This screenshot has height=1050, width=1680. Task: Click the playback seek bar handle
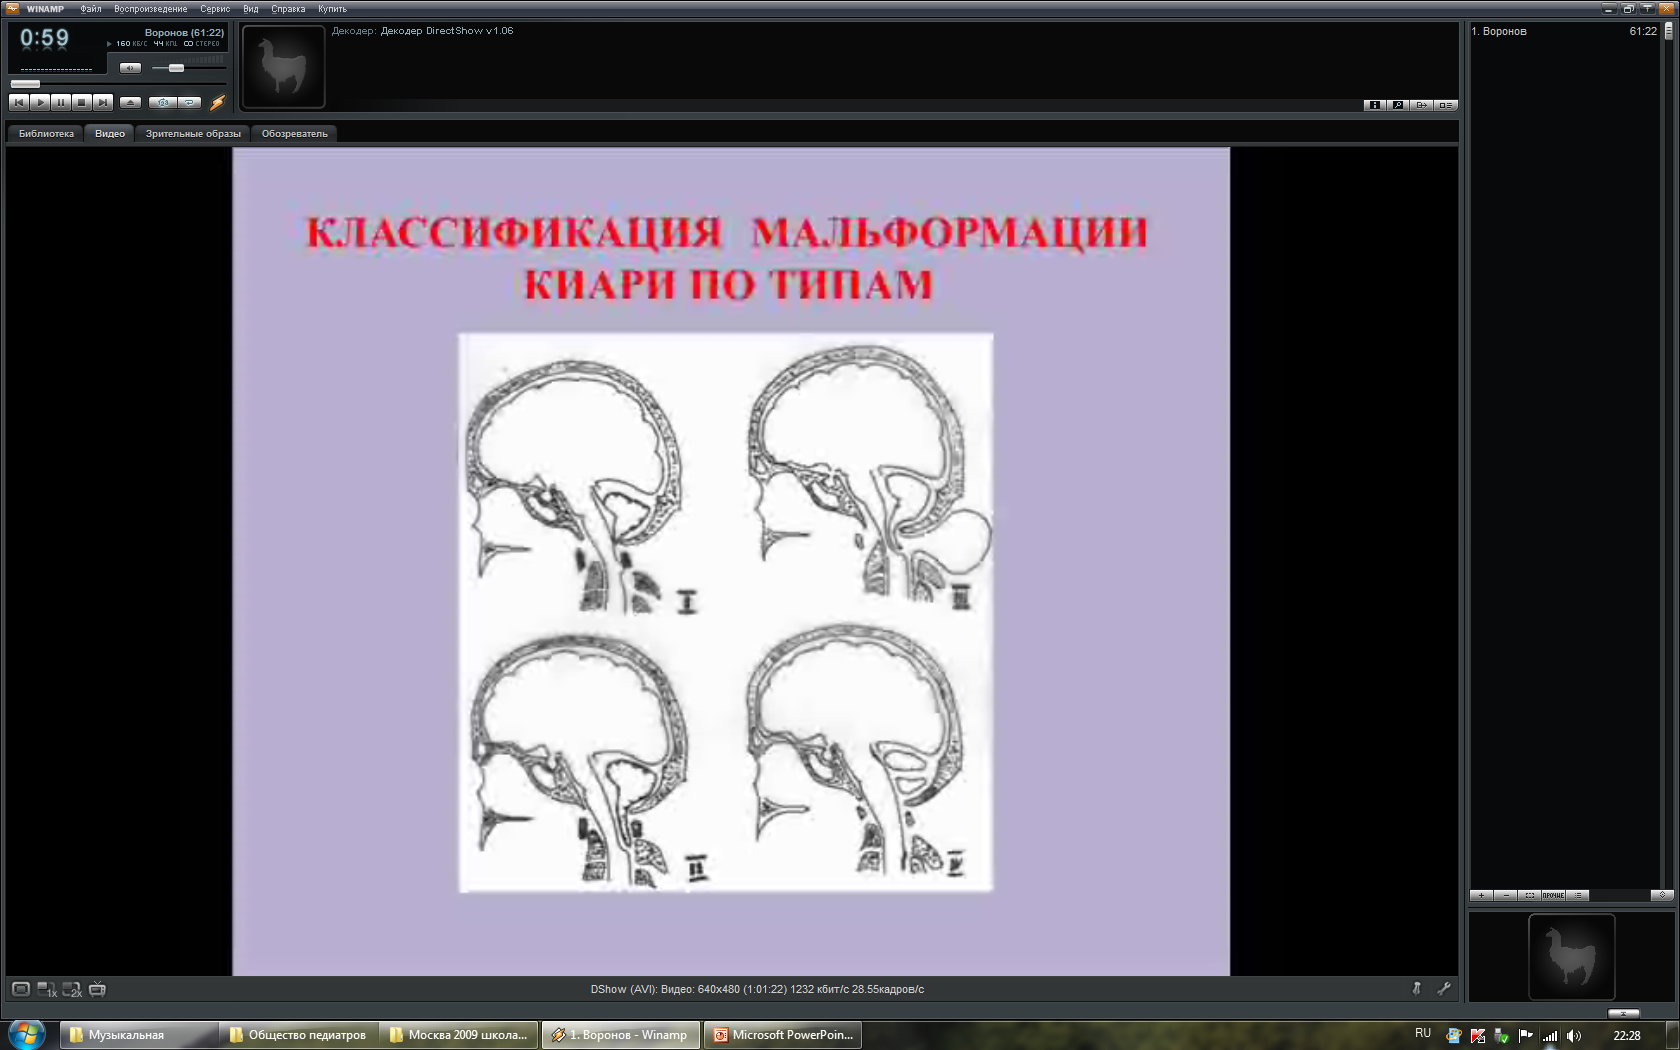25,84
